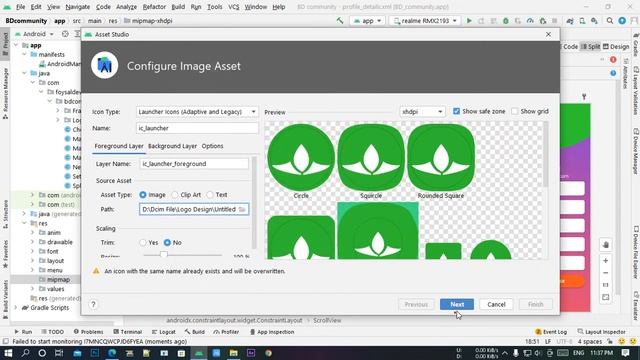
Task: Browse for path with the folder icon
Action: (x=242, y=209)
